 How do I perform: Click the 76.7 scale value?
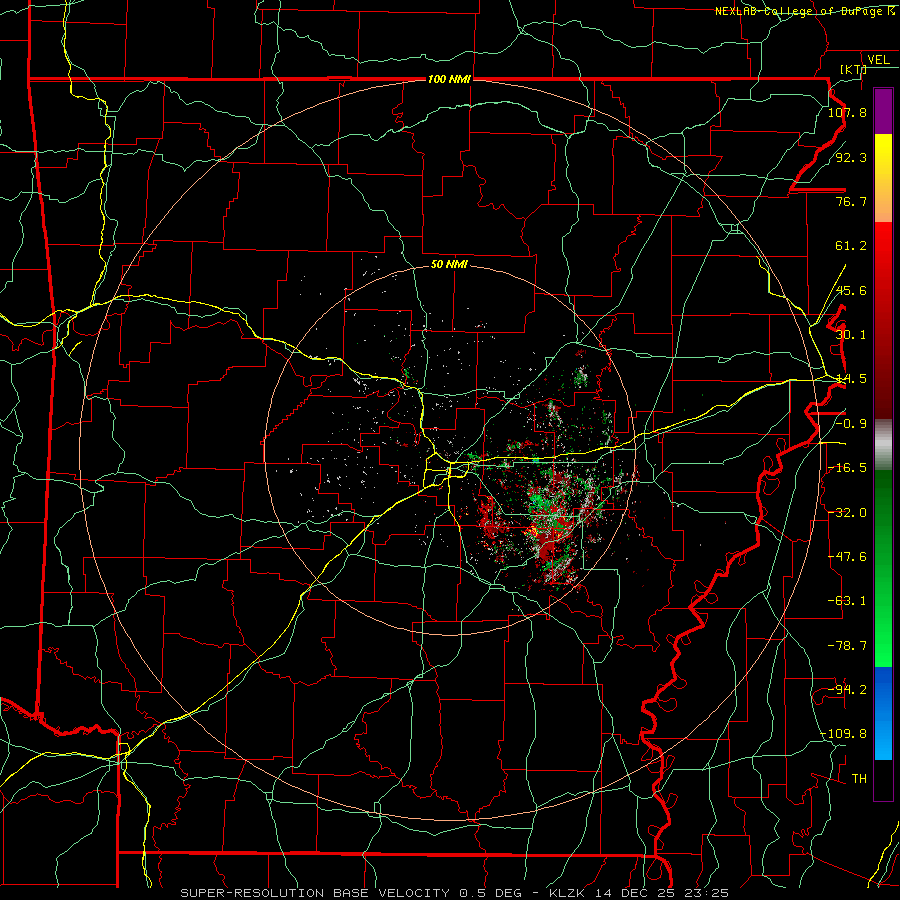click(x=851, y=201)
